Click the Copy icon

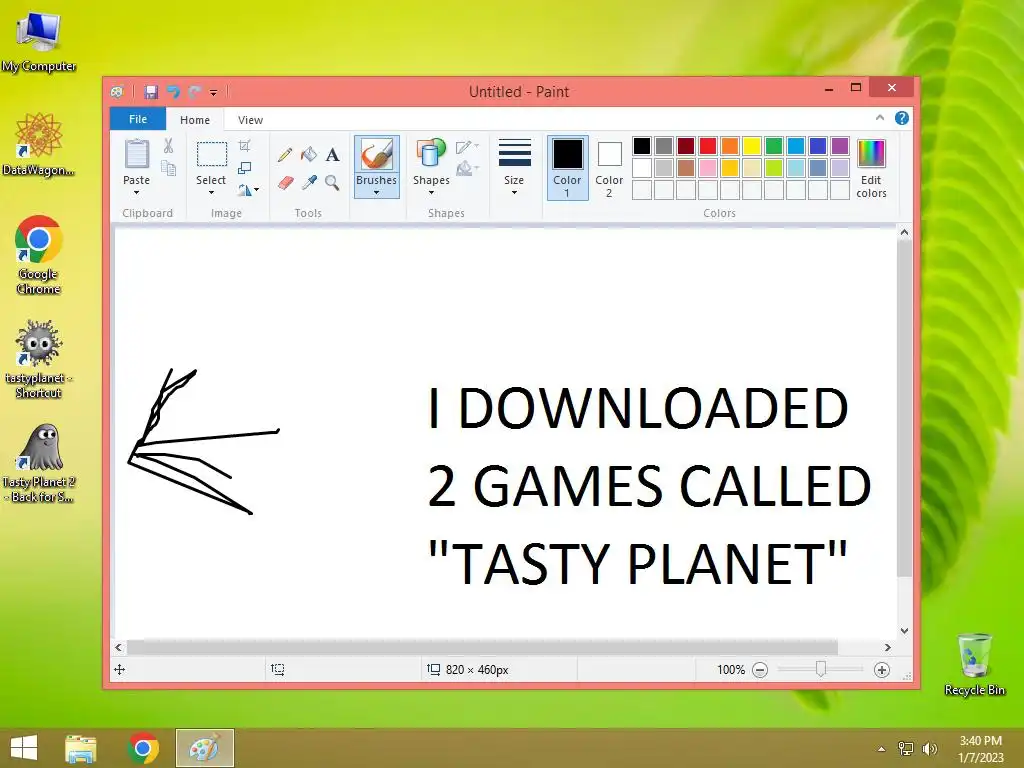pyautogui.click(x=168, y=168)
